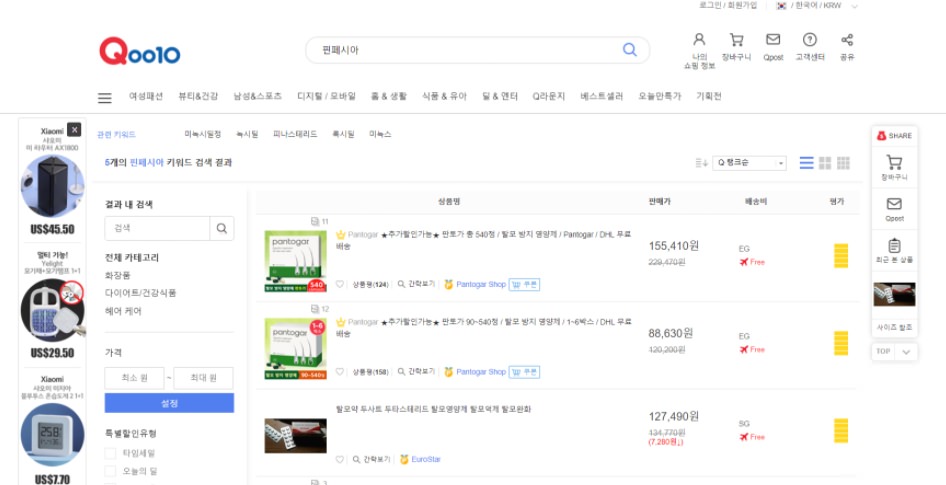Screen dimensions: 946x485
Task: Click 쿠폰 badge on Pantogar 90~540정 row
Action: tap(524, 372)
